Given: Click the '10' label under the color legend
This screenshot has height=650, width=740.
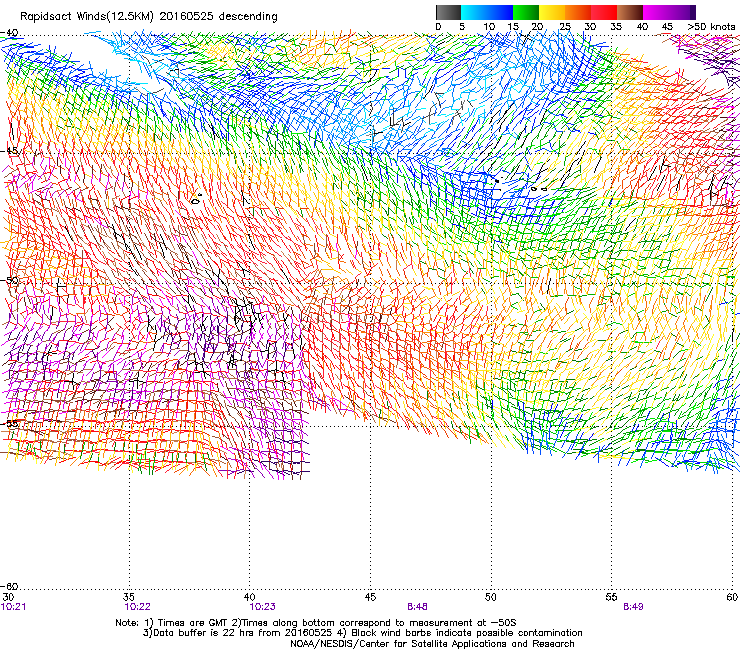Looking at the screenshot, I should click(x=489, y=27).
